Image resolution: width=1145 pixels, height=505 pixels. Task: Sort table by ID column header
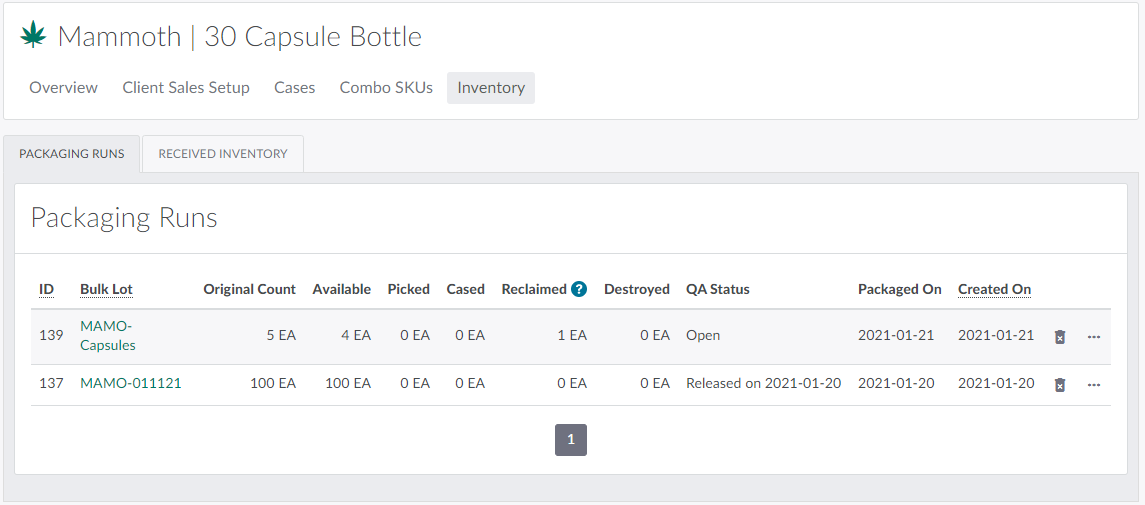point(46,289)
